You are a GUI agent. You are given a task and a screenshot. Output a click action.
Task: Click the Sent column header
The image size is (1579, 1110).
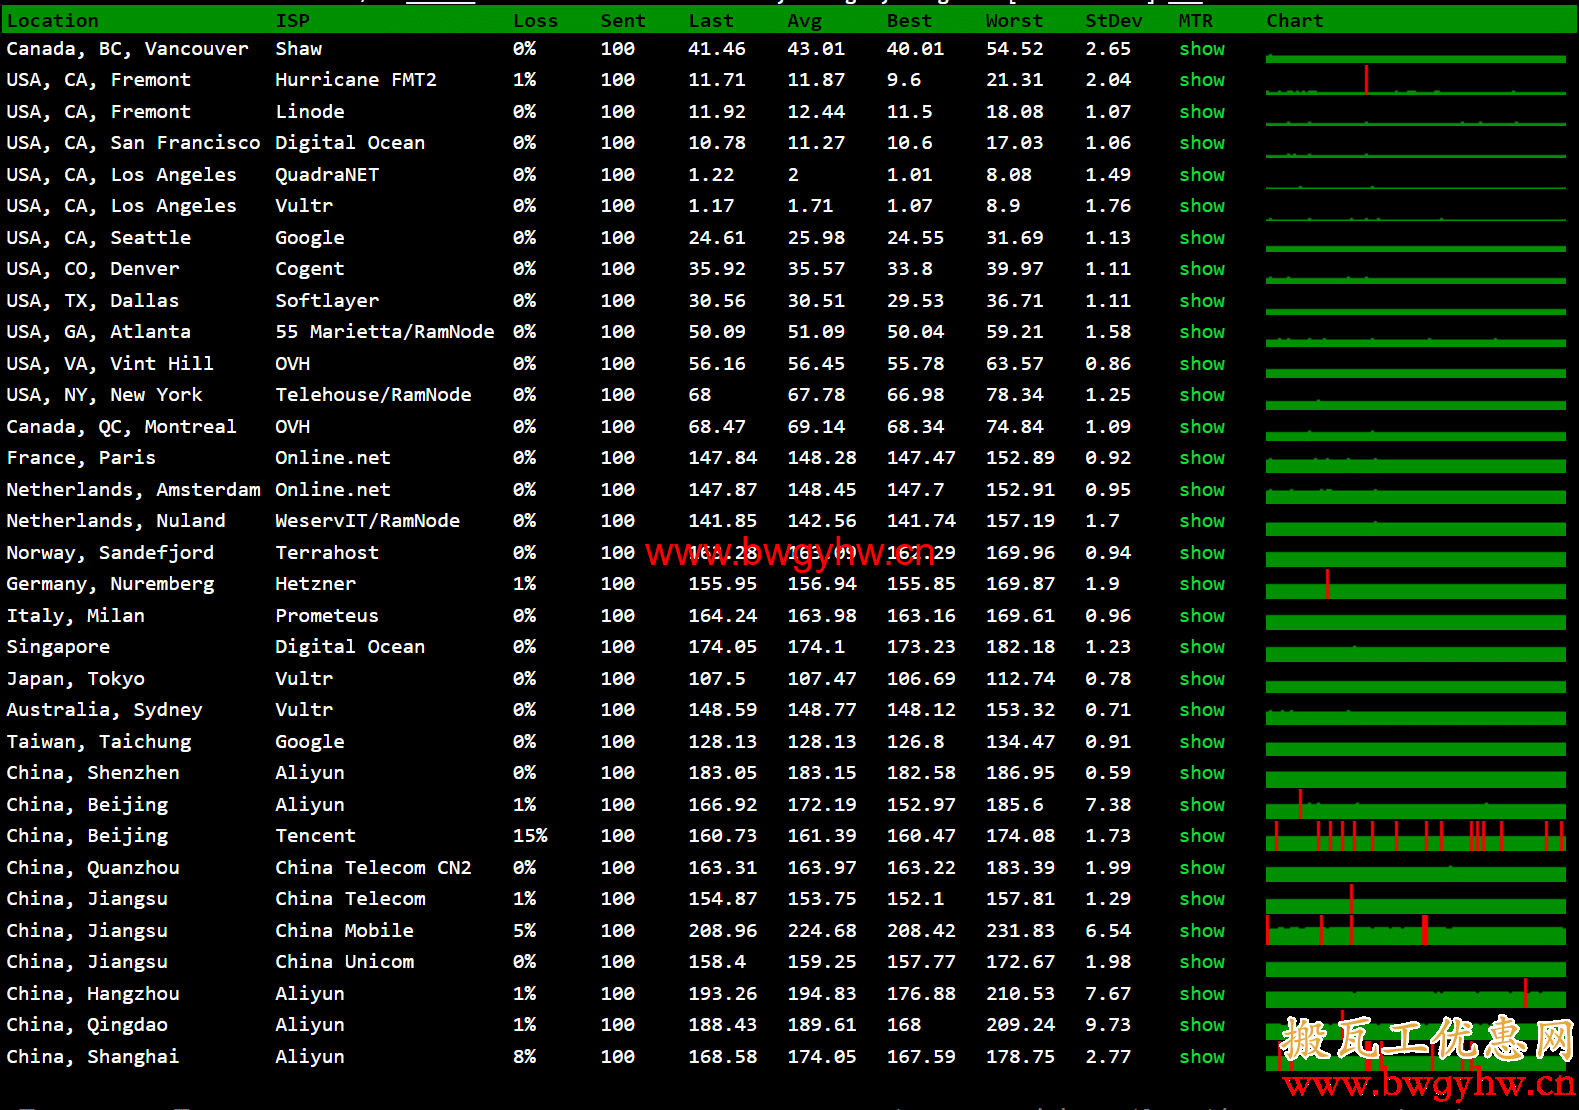(x=623, y=21)
